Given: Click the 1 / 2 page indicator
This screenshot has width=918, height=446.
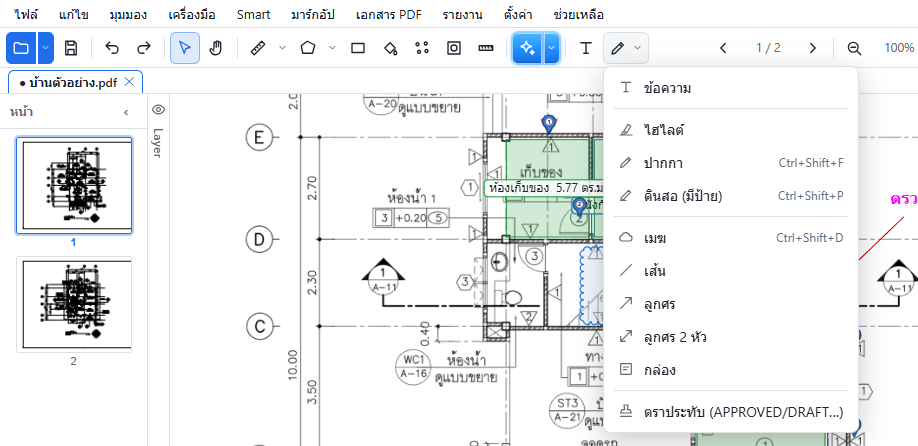Looking at the screenshot, I should click(x=768, y=48).
